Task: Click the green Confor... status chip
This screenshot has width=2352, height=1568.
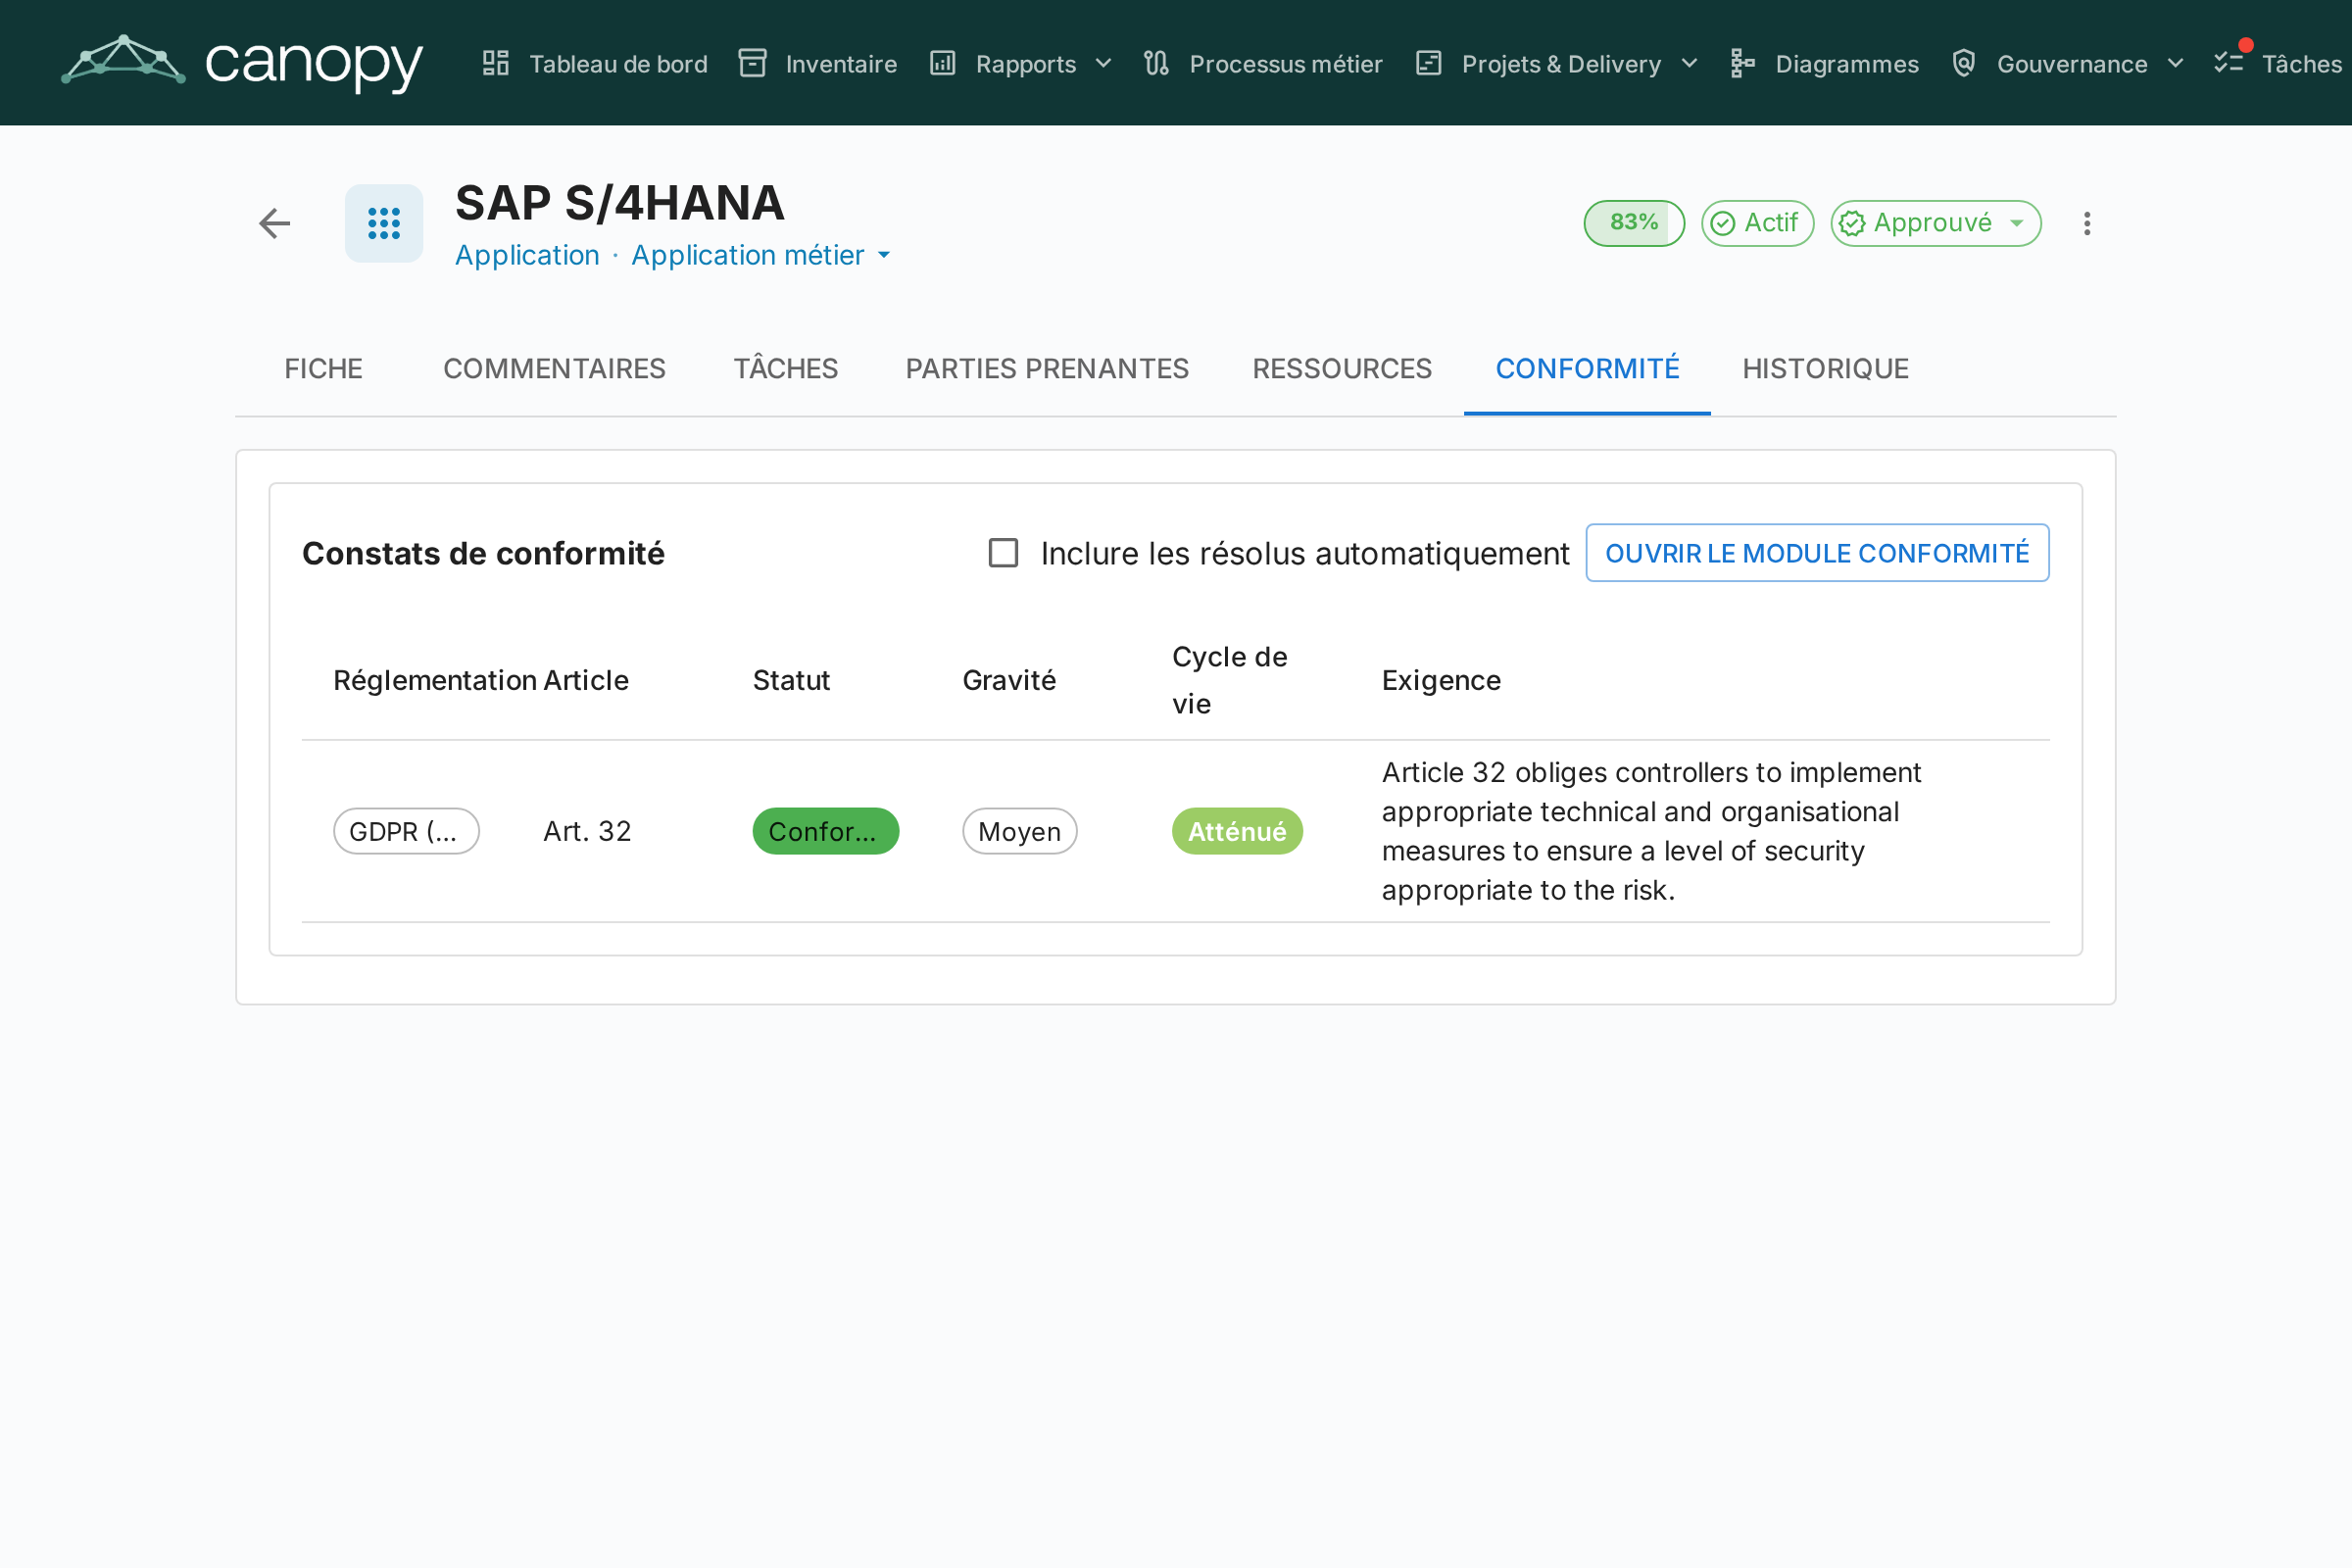Action: [x=825, y=831]
